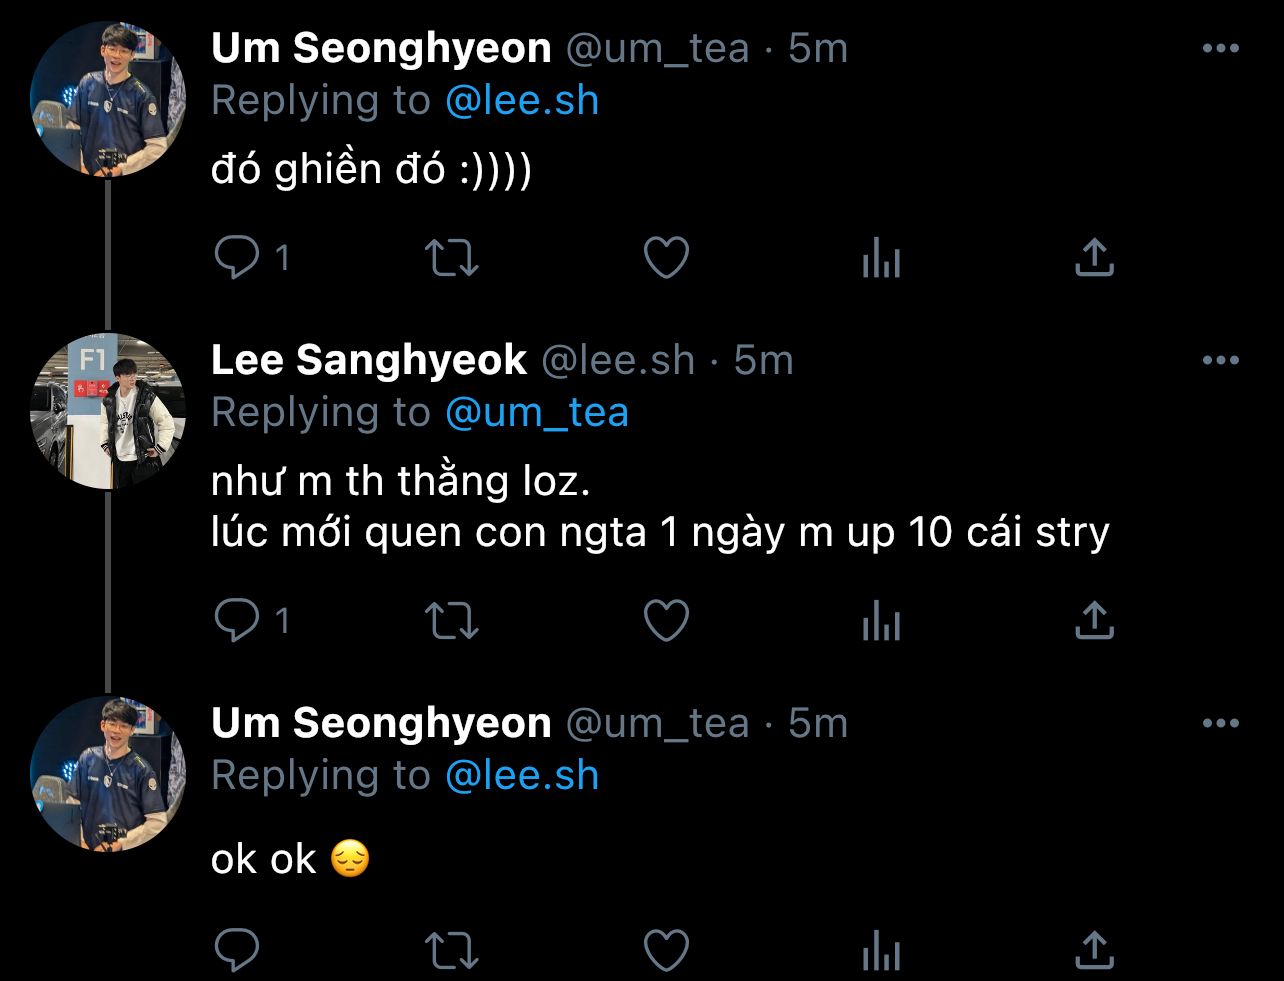Share Lee Sanghyeok's tweet

pyautogui.click(x=1094, y=621)
